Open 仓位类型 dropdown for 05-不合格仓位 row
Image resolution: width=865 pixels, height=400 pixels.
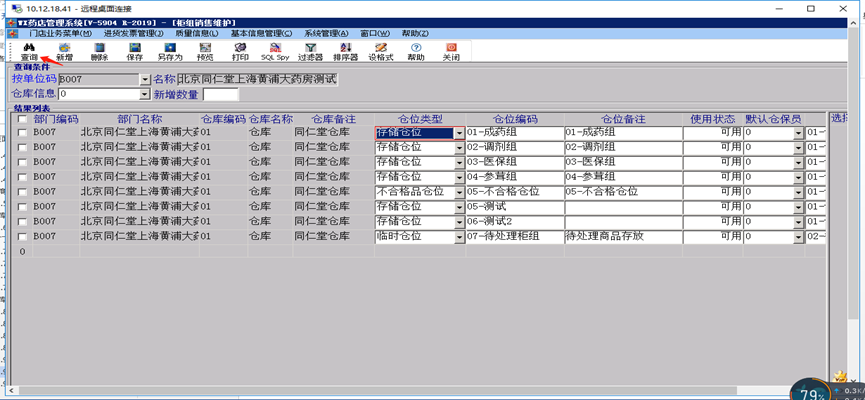[459, 193]
